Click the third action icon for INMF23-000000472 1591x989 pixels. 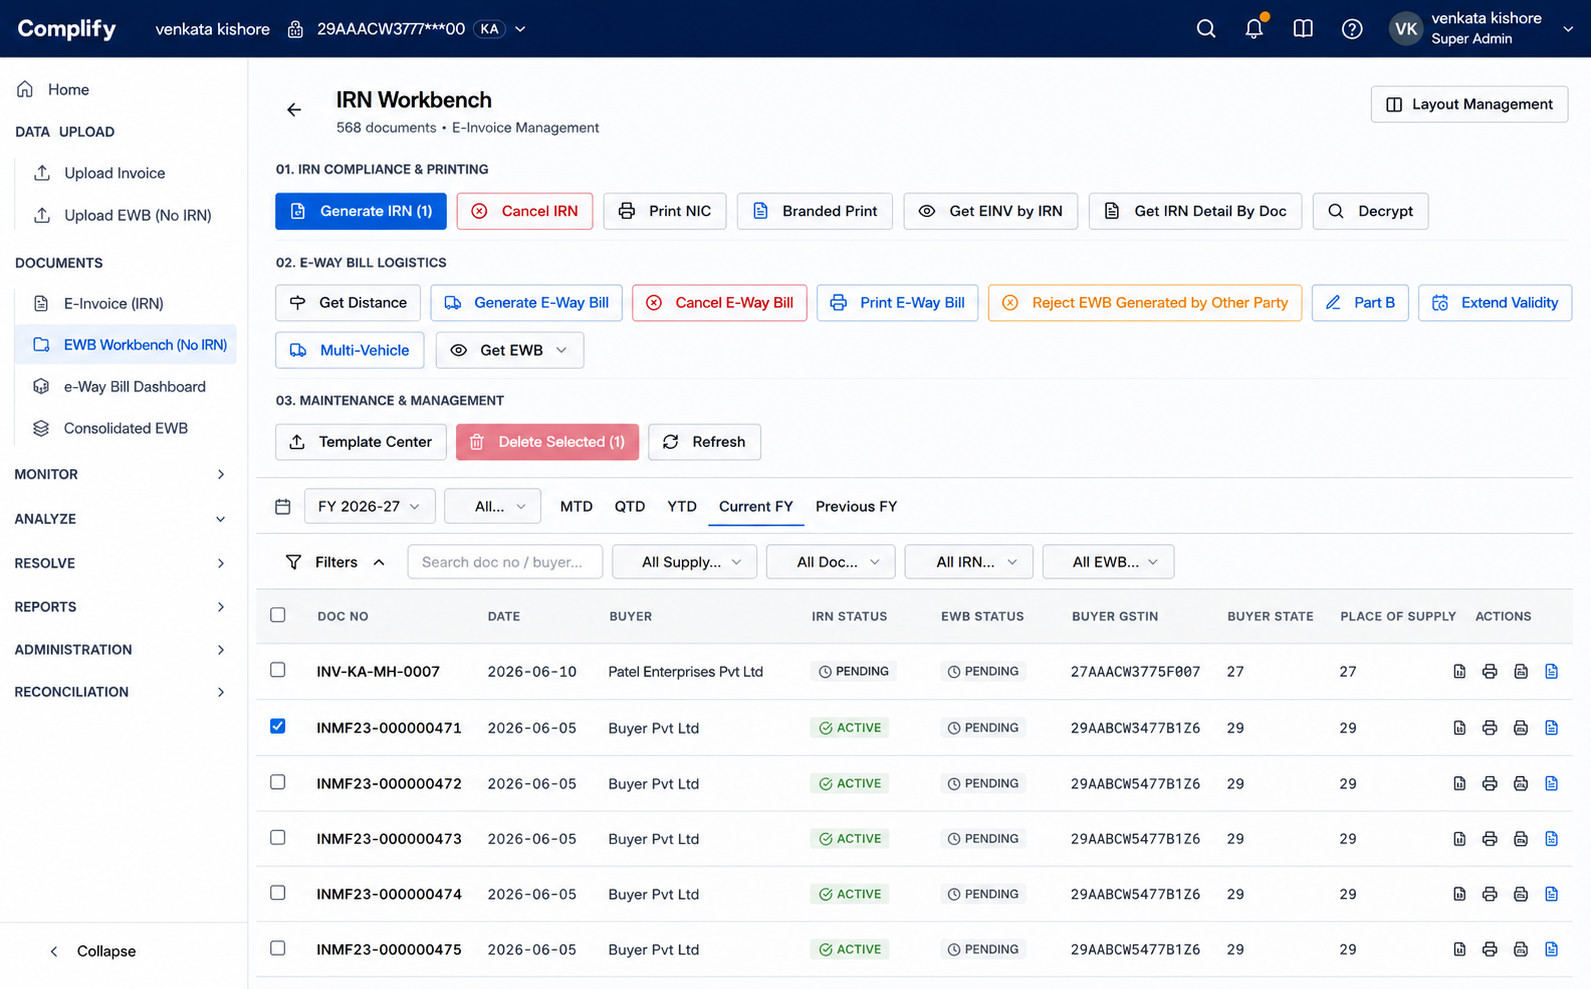click(1521, 784)
